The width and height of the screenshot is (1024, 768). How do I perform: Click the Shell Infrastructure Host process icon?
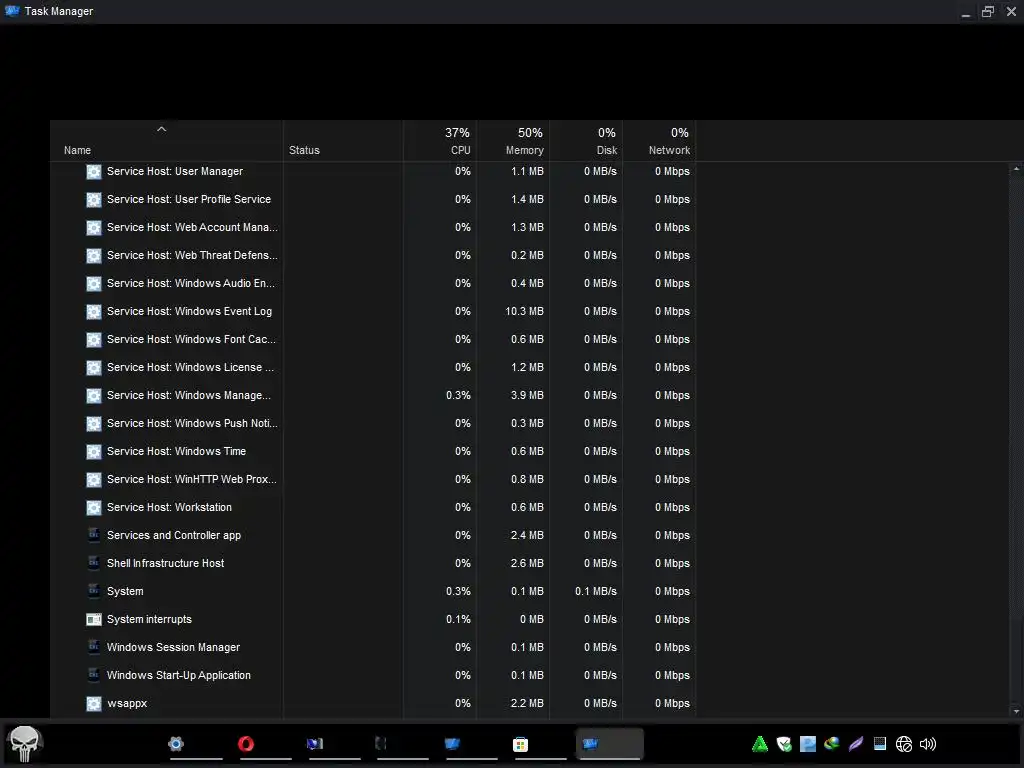(x=94, y=563)
